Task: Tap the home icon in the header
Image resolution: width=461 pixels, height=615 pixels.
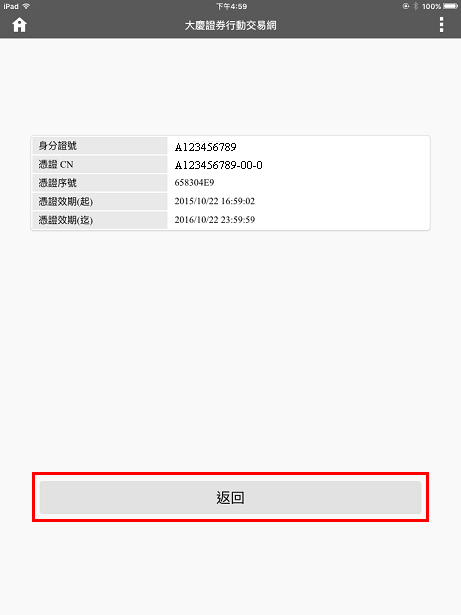Action: point(19,25)
